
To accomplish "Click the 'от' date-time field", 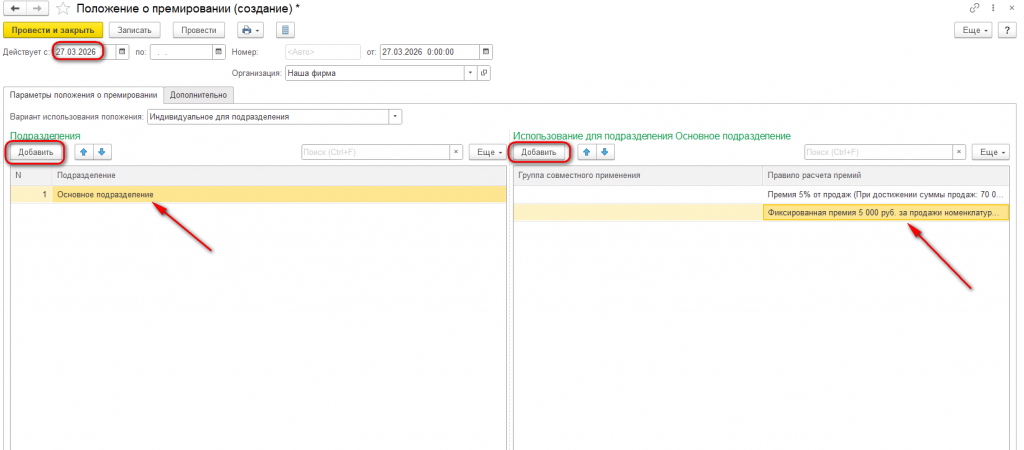I will click(430, 52).
